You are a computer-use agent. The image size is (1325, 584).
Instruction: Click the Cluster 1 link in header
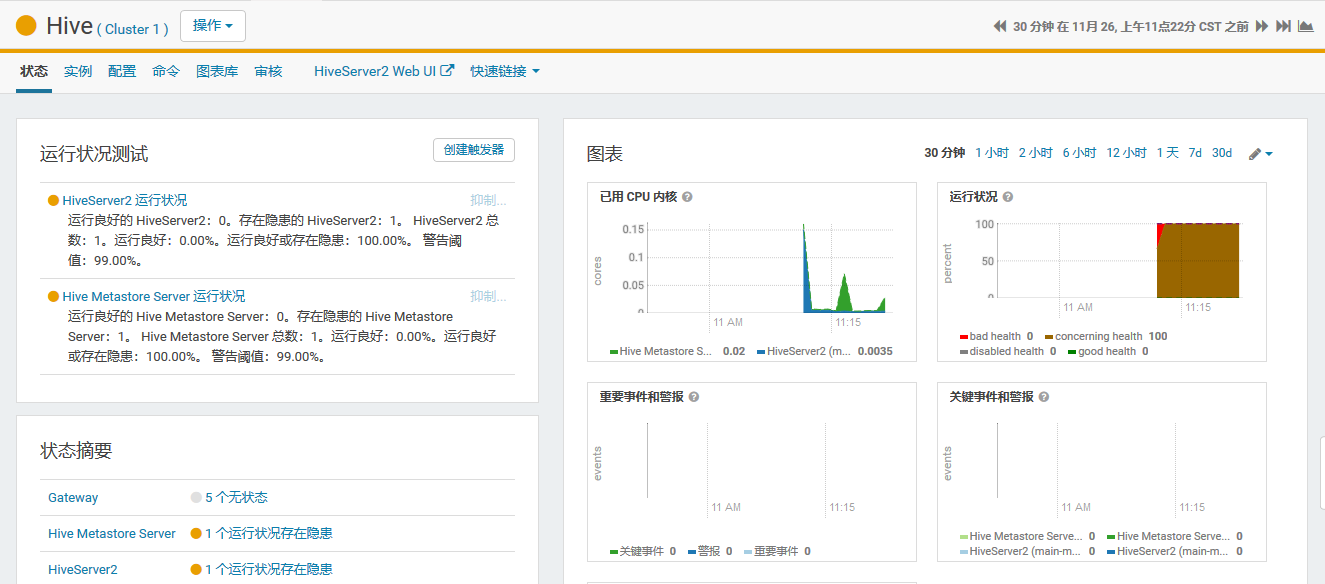pos(132,30)
